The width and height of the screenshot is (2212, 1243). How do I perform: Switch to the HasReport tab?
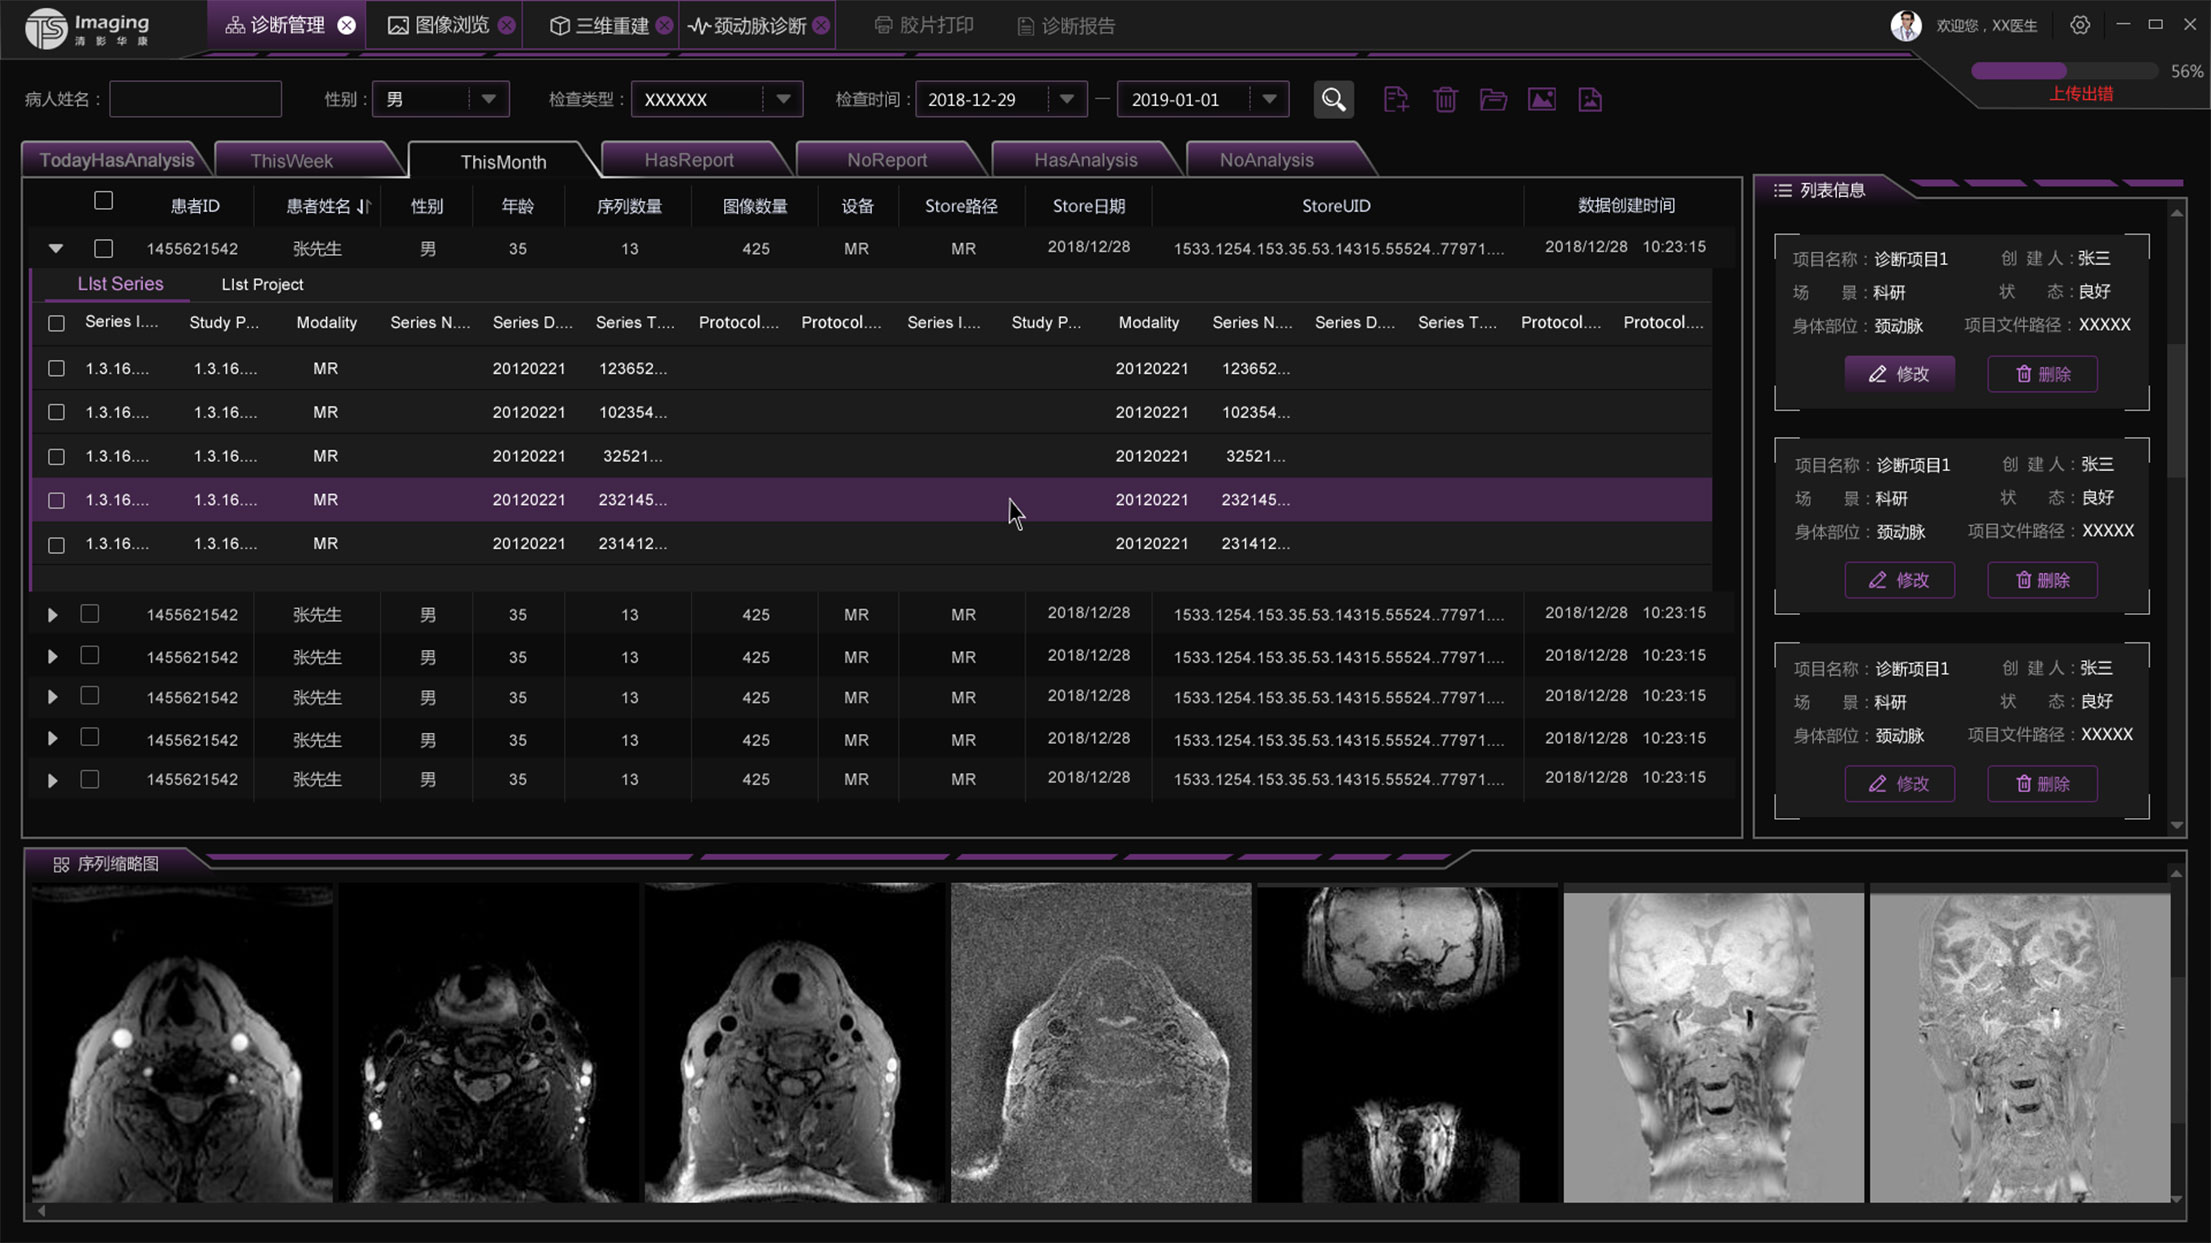(x=688, y=160)
